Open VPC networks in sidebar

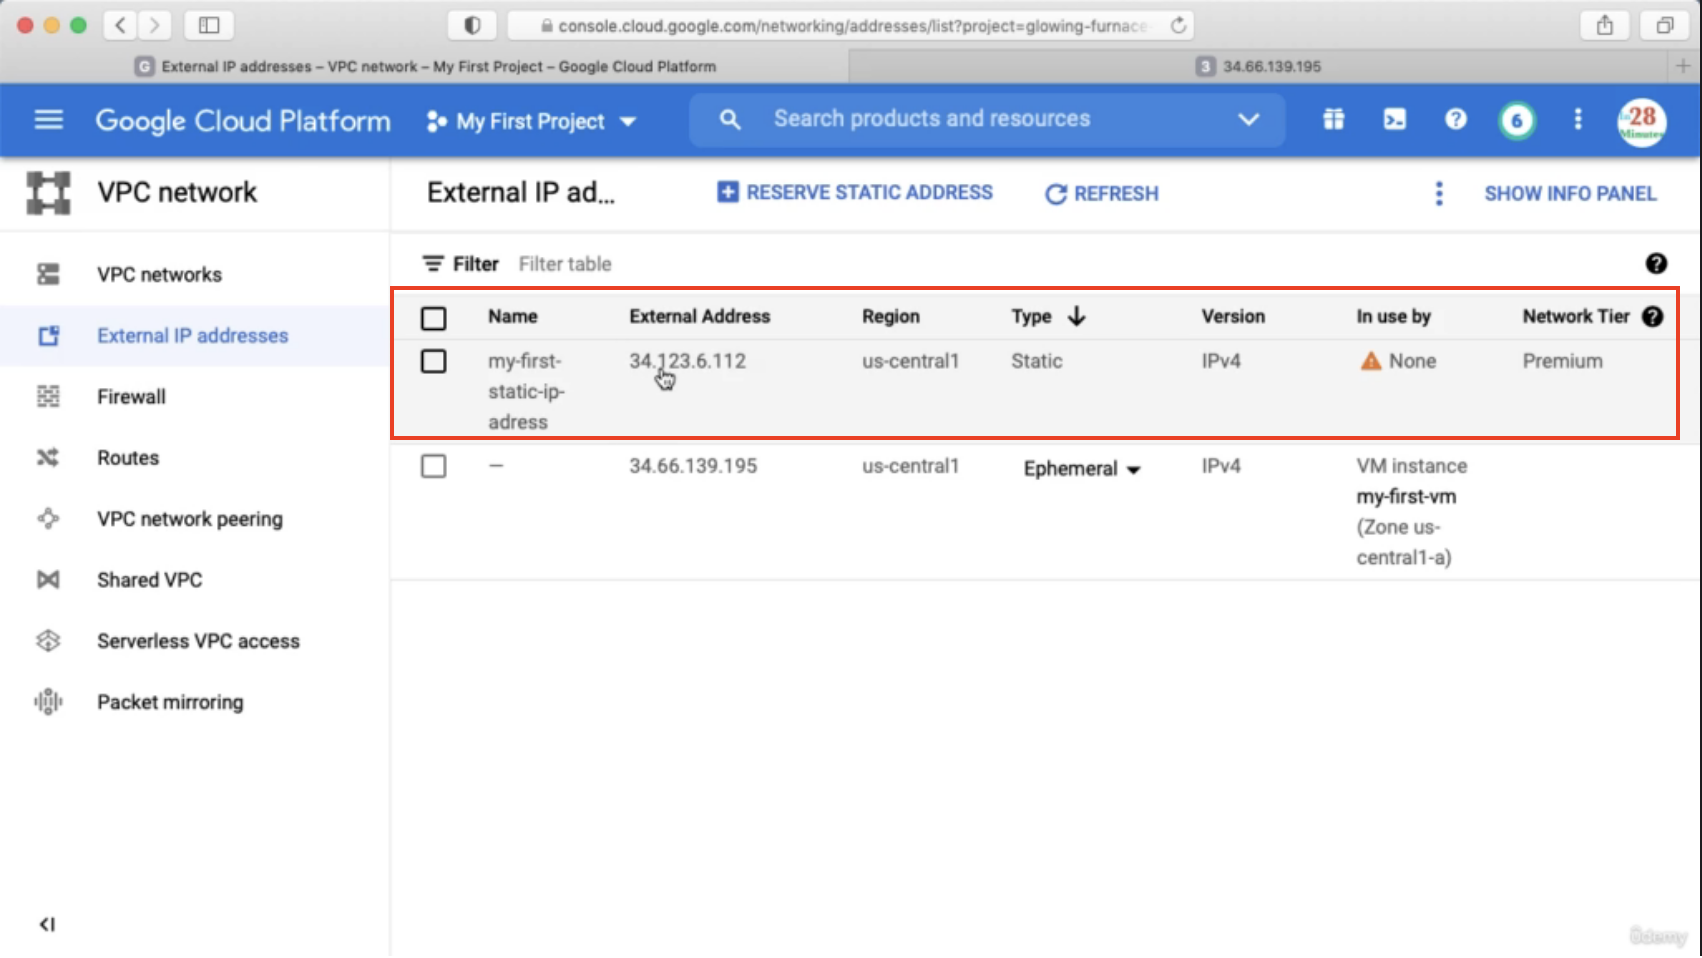tap(159, 274)
